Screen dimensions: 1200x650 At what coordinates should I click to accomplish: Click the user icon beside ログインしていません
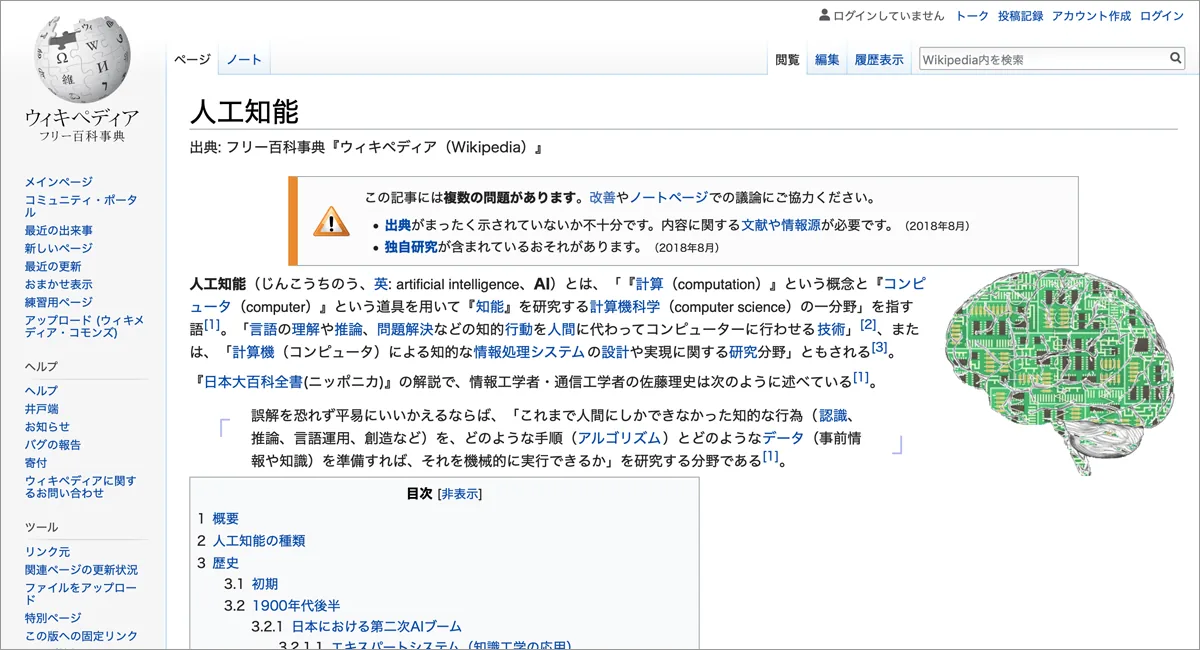tap(825, 15)
